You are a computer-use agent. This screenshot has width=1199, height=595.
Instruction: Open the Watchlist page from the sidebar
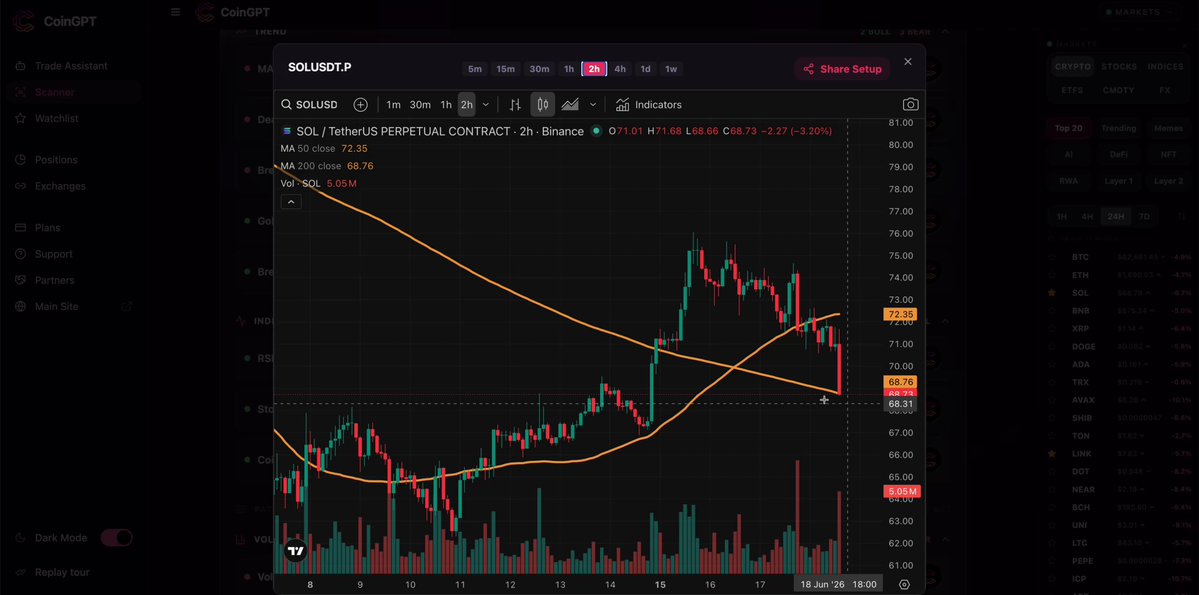[x=57, y=119]
